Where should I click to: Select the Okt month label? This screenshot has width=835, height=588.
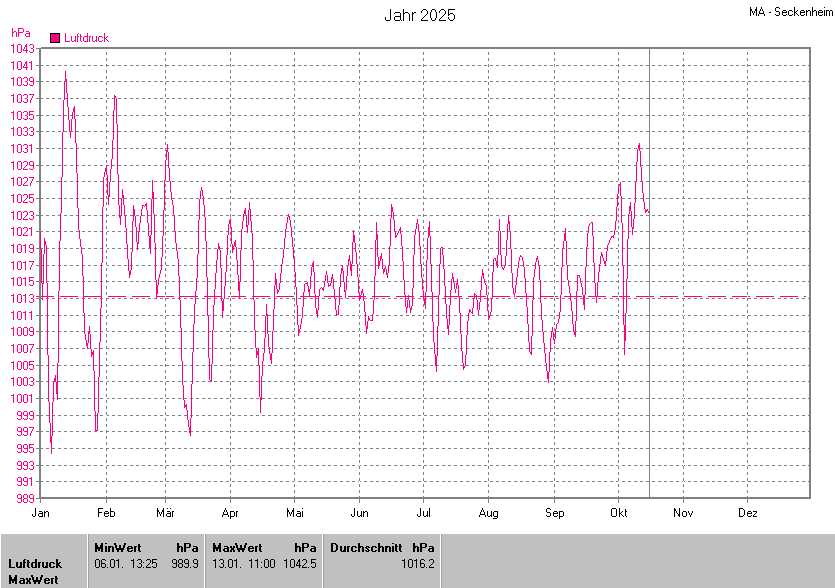click(618, 513)
